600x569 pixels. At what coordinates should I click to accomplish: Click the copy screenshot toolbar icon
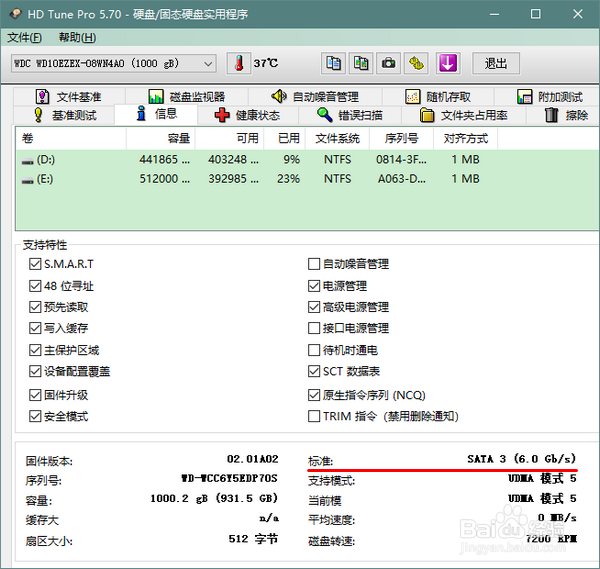pos(361,63)
